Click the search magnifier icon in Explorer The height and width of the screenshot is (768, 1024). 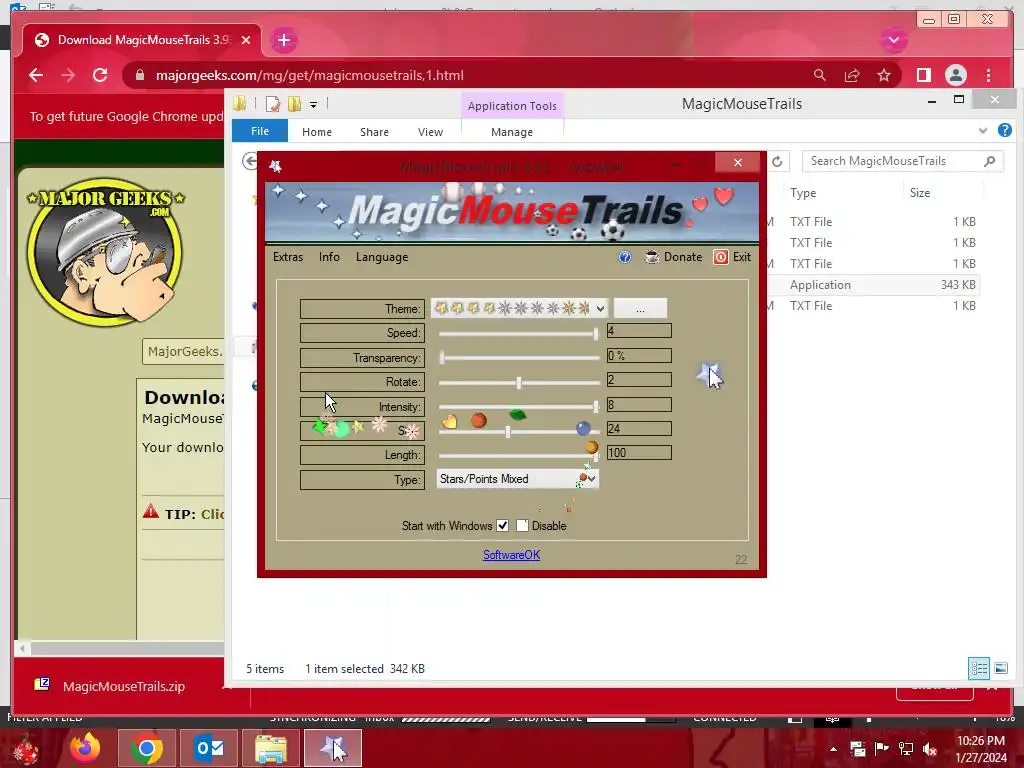pyautogui.click(x=989, y=161)
